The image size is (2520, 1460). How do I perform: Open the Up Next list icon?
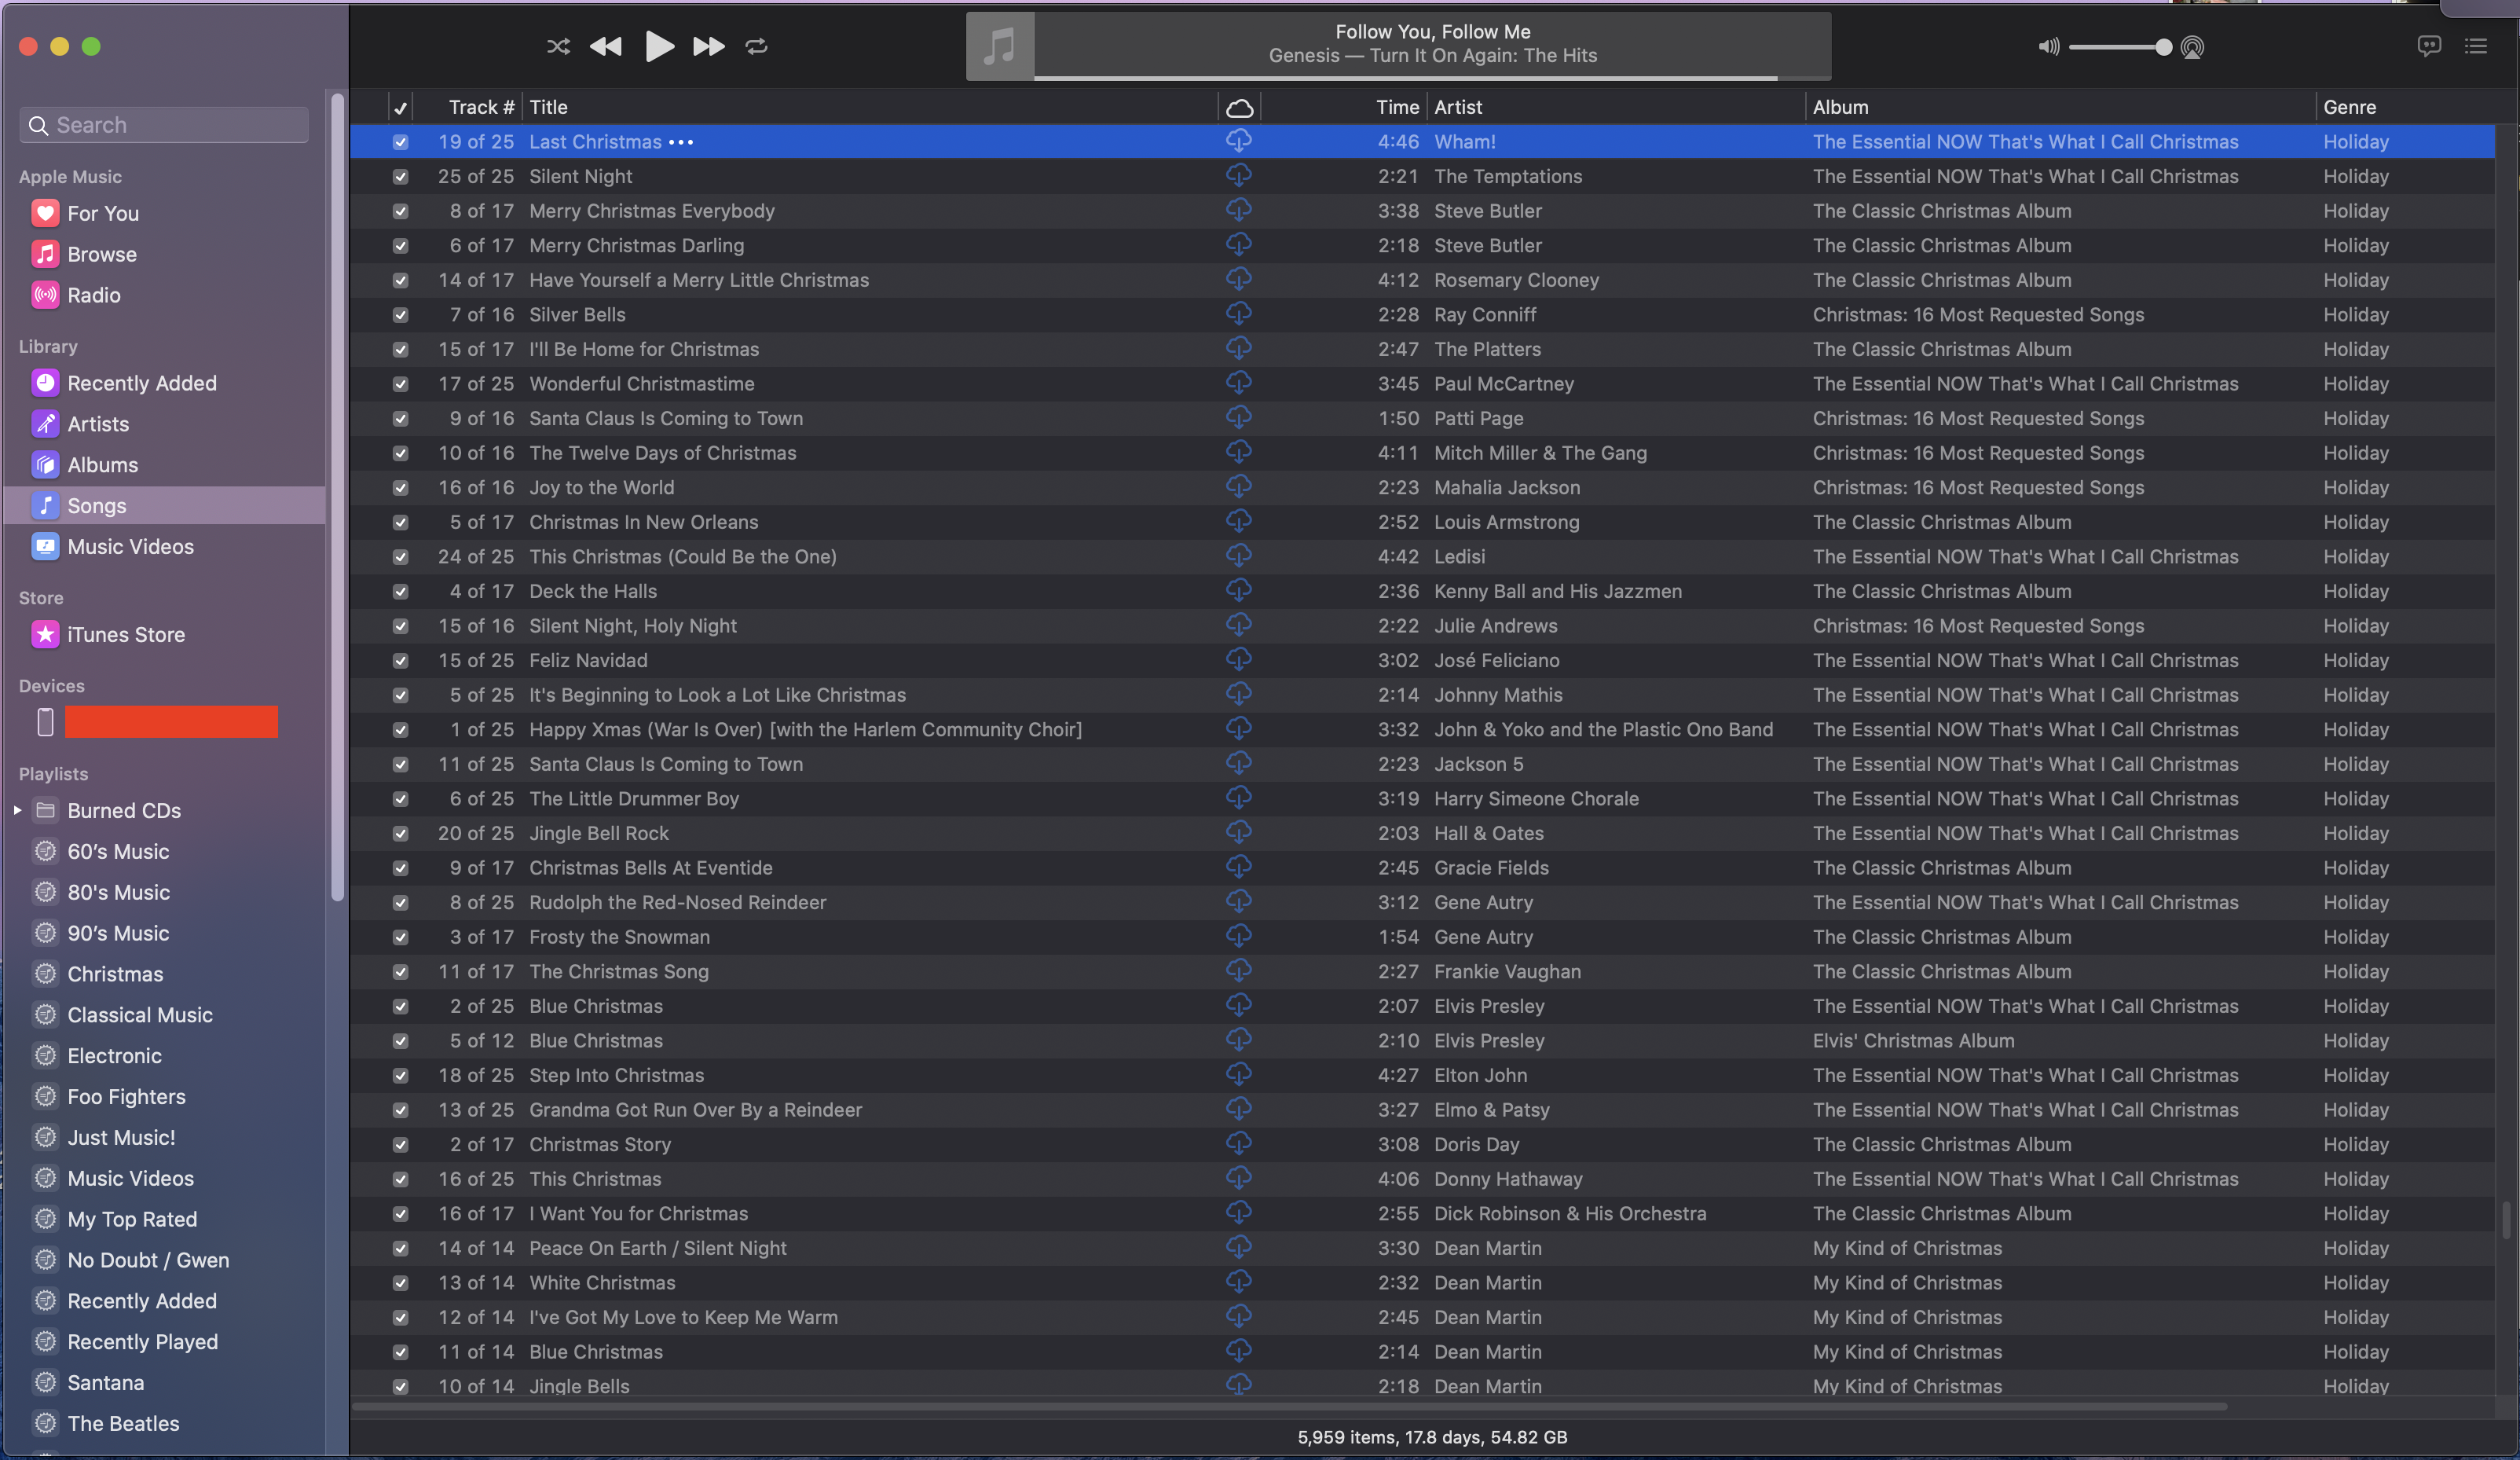tap(2475, 46)
